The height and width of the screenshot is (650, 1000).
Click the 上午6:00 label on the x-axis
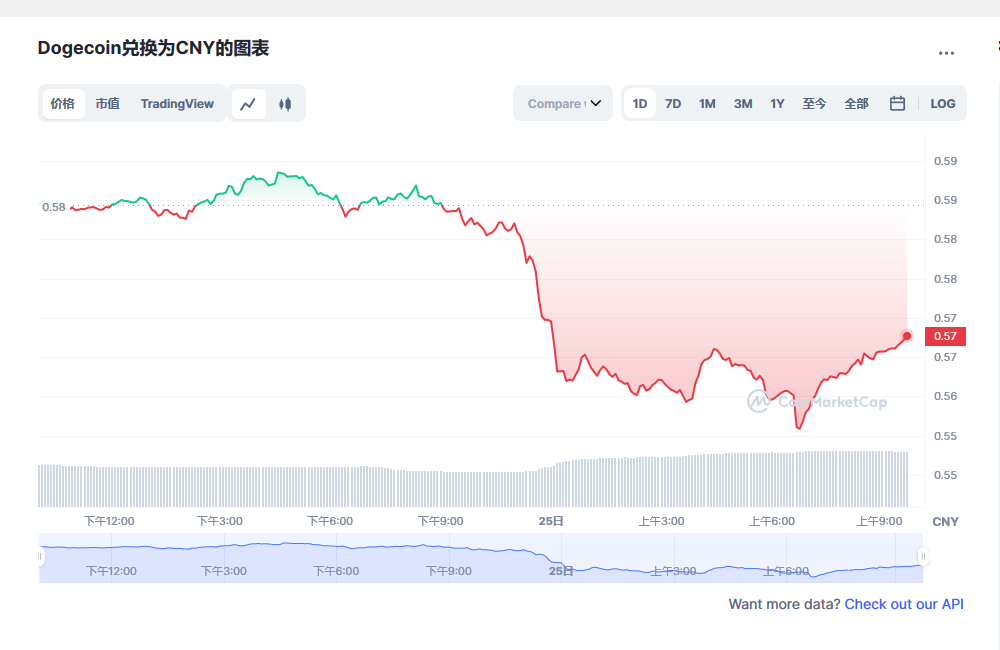coord(772,521)
